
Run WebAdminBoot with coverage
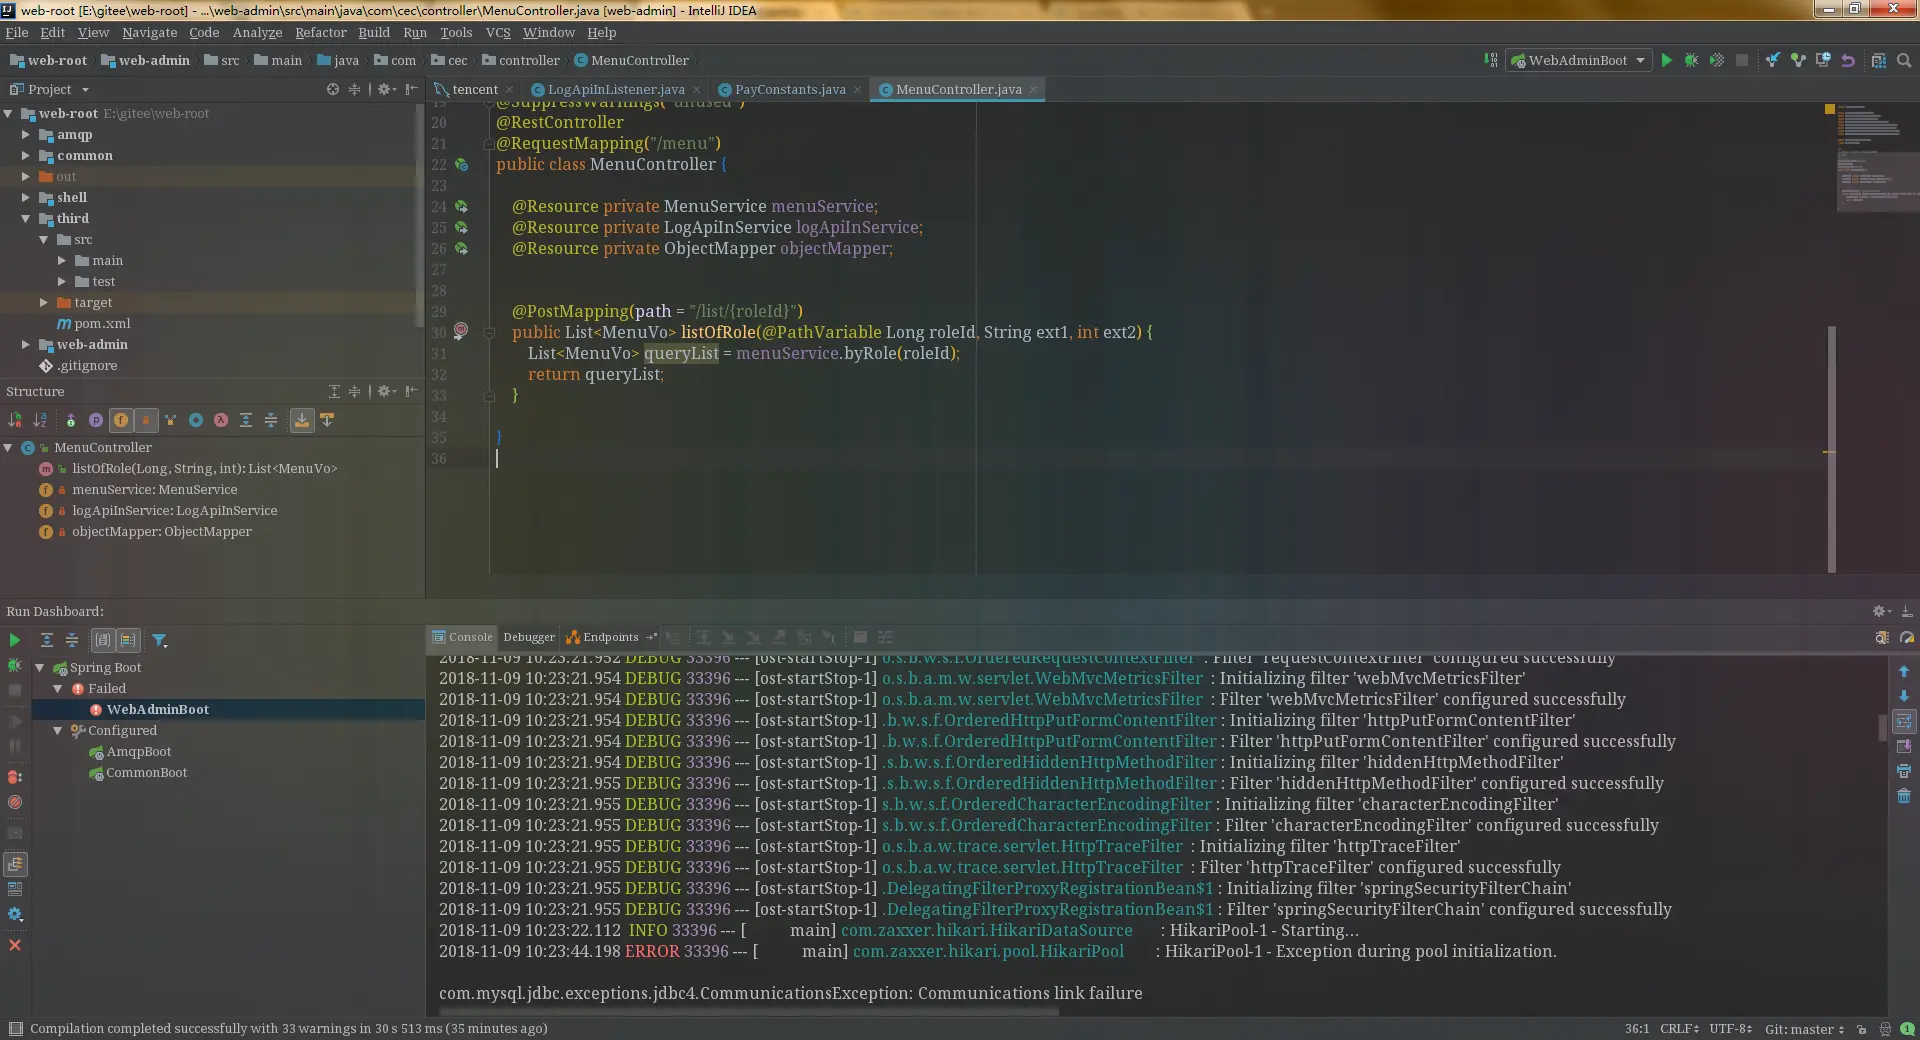pyautogui.click(x=1717, y=60)
